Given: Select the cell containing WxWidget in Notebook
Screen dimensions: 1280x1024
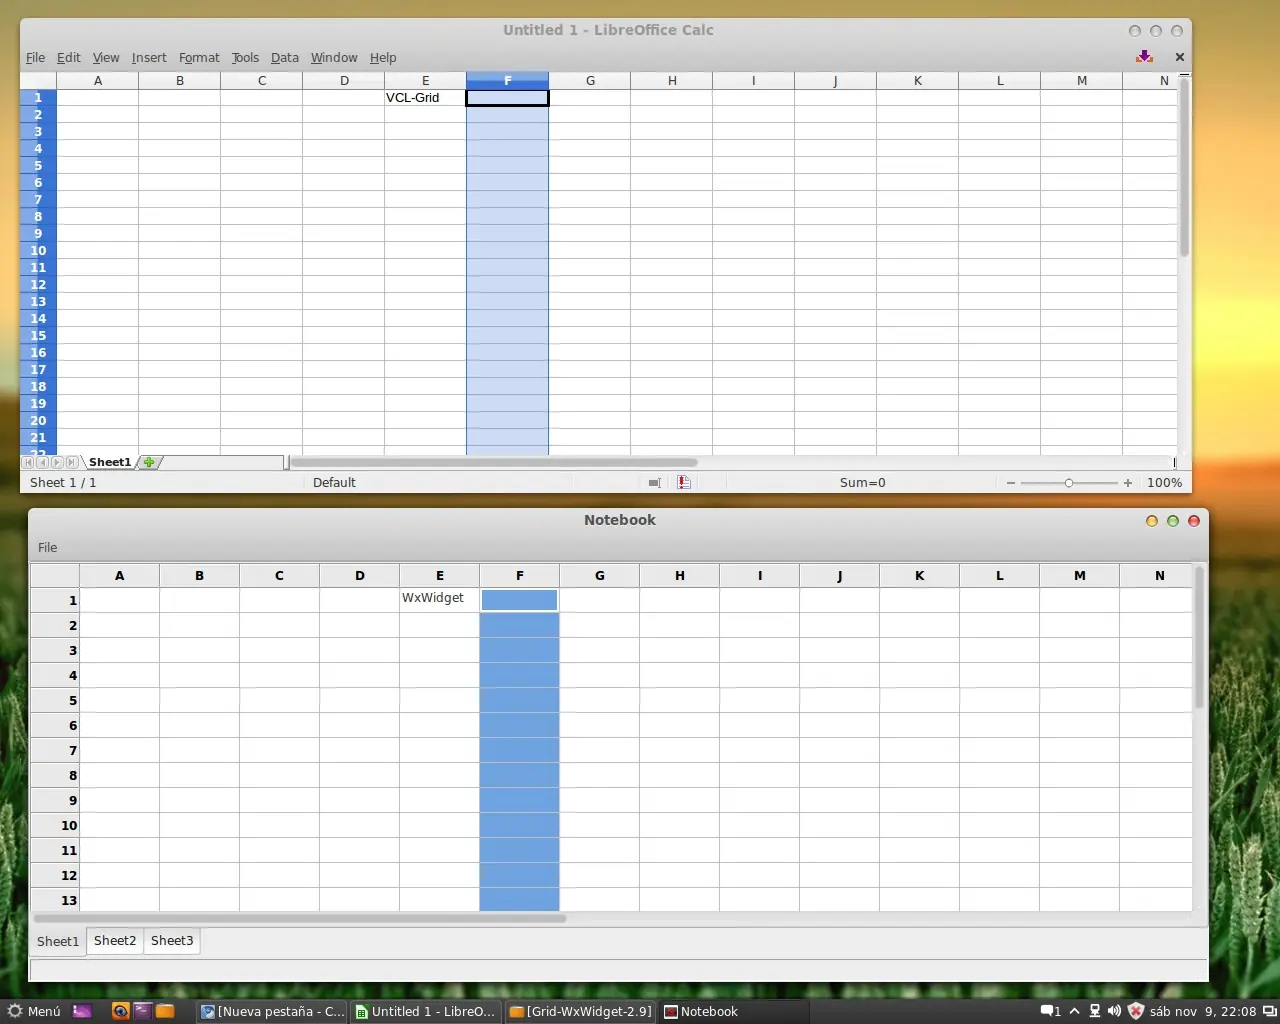Looking at the screenshot, I should pyautogui.click(x=439, y=599).
